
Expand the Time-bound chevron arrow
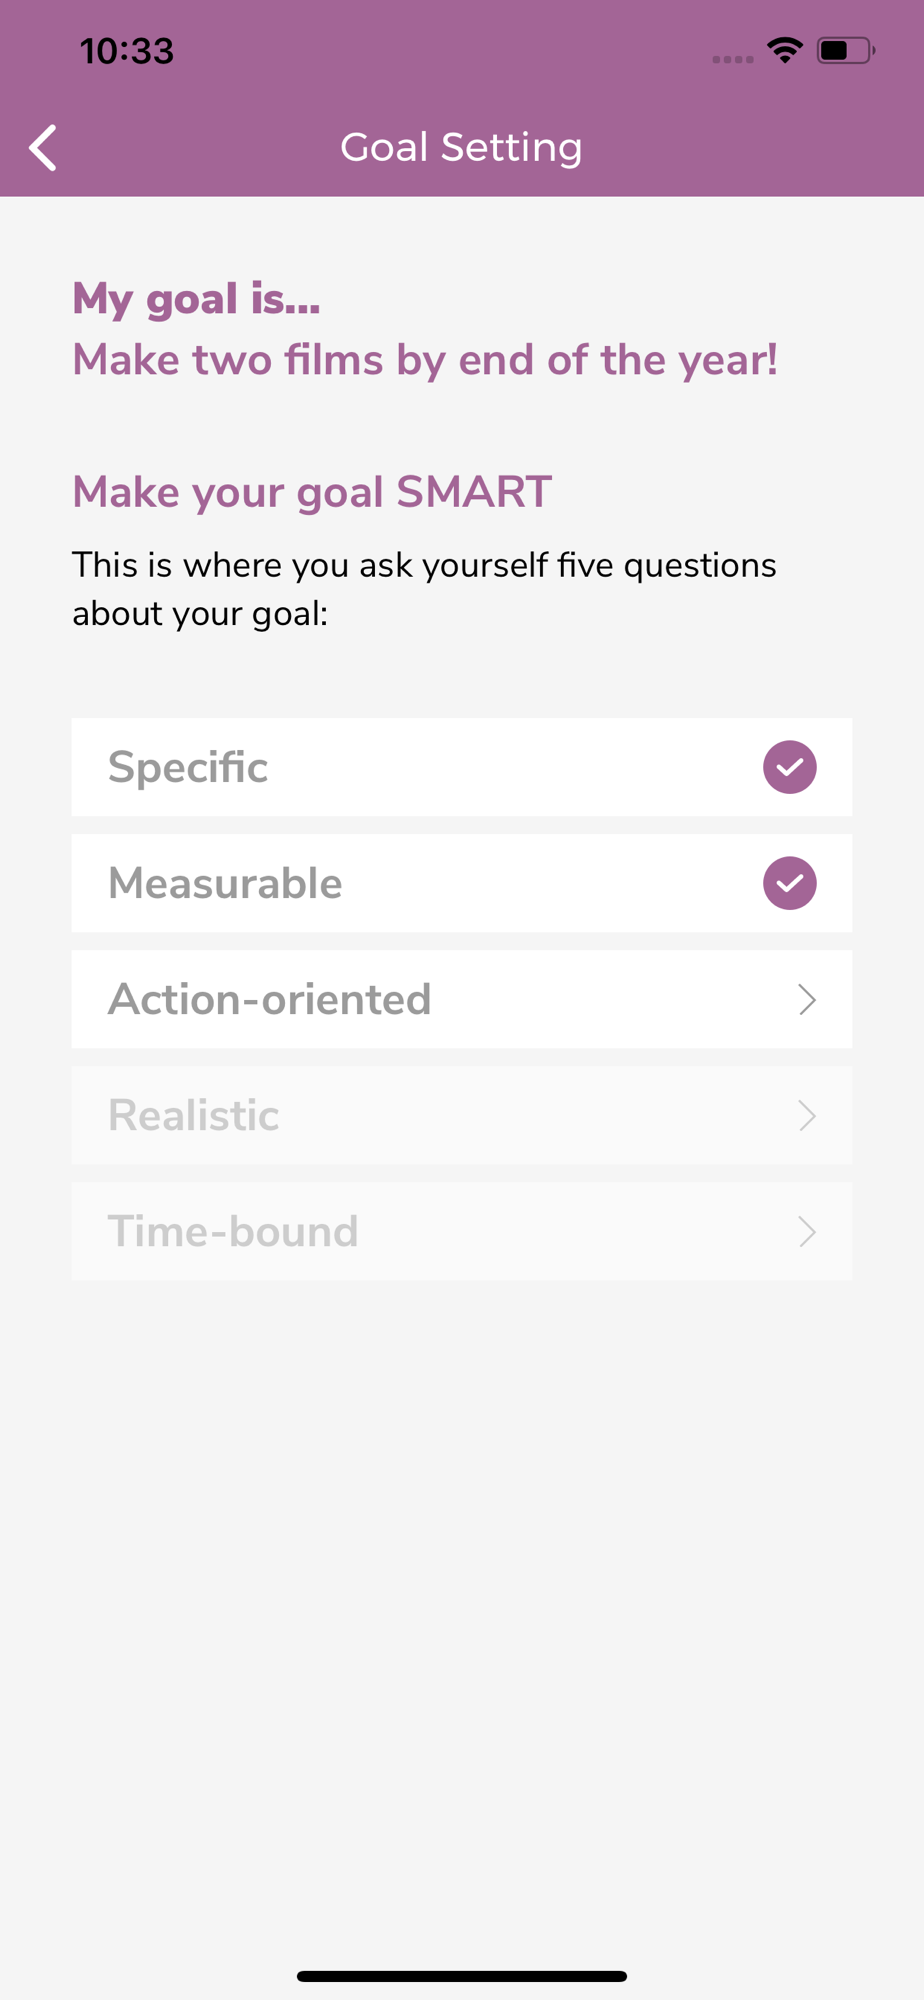pos(808,1231)
